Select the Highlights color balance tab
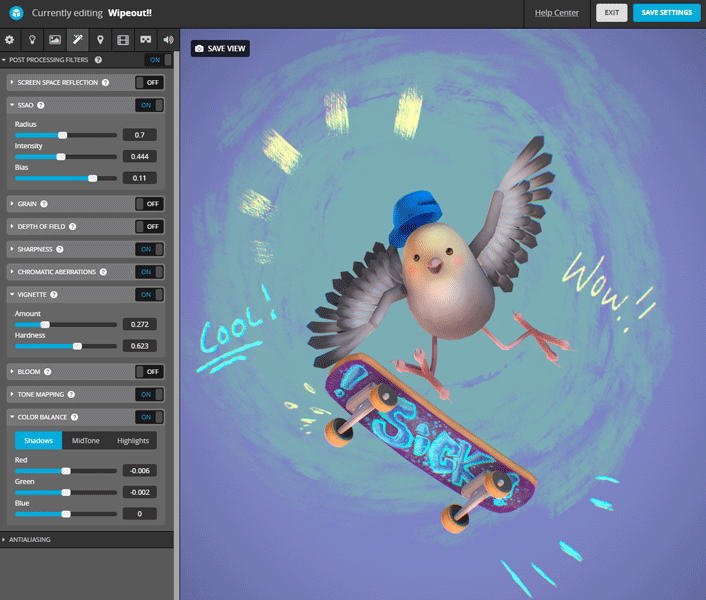The width and height of the screenshot is (706, 600). [133, 441]
